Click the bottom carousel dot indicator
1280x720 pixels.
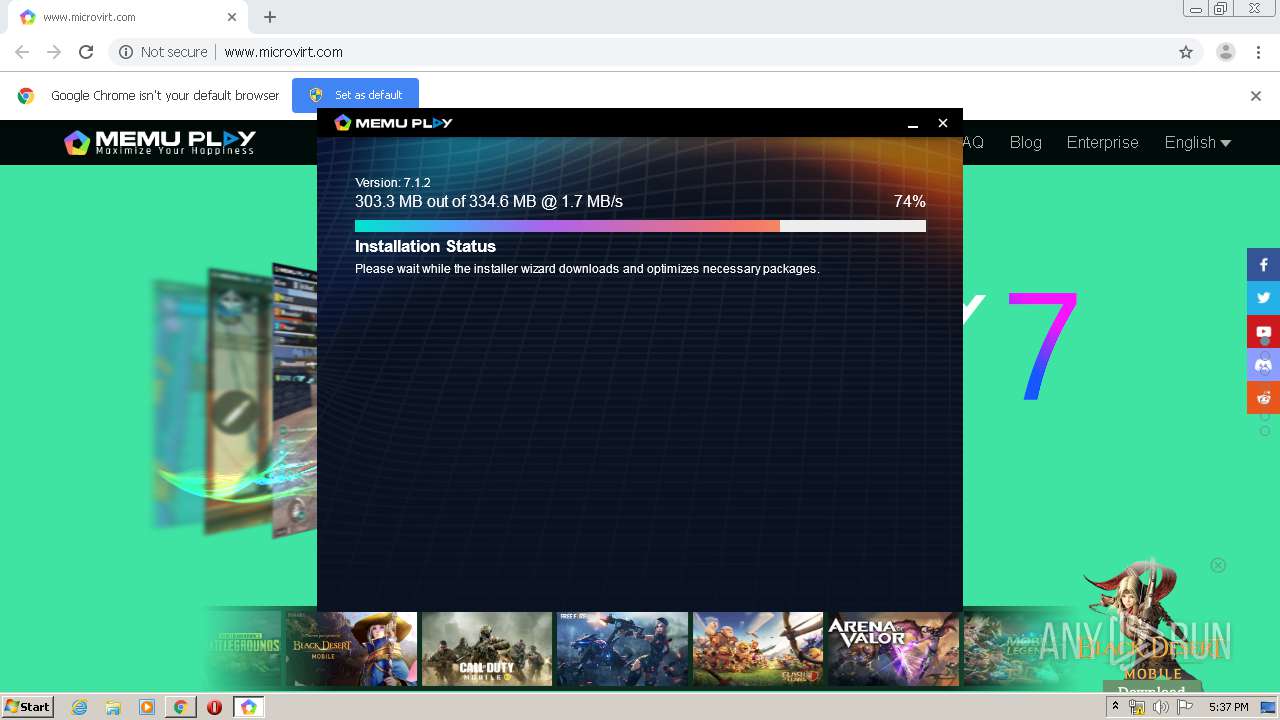coord(1265,431)
